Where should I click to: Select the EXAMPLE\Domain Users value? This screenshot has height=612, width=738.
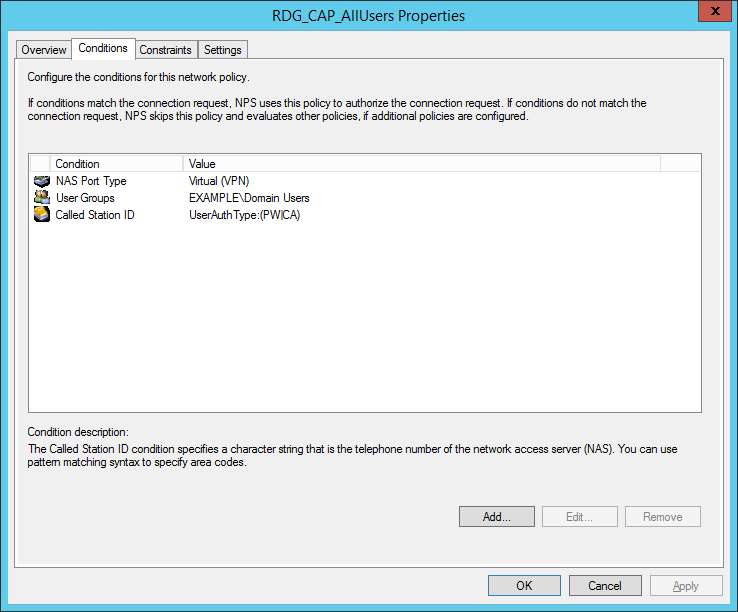(249, 198)
